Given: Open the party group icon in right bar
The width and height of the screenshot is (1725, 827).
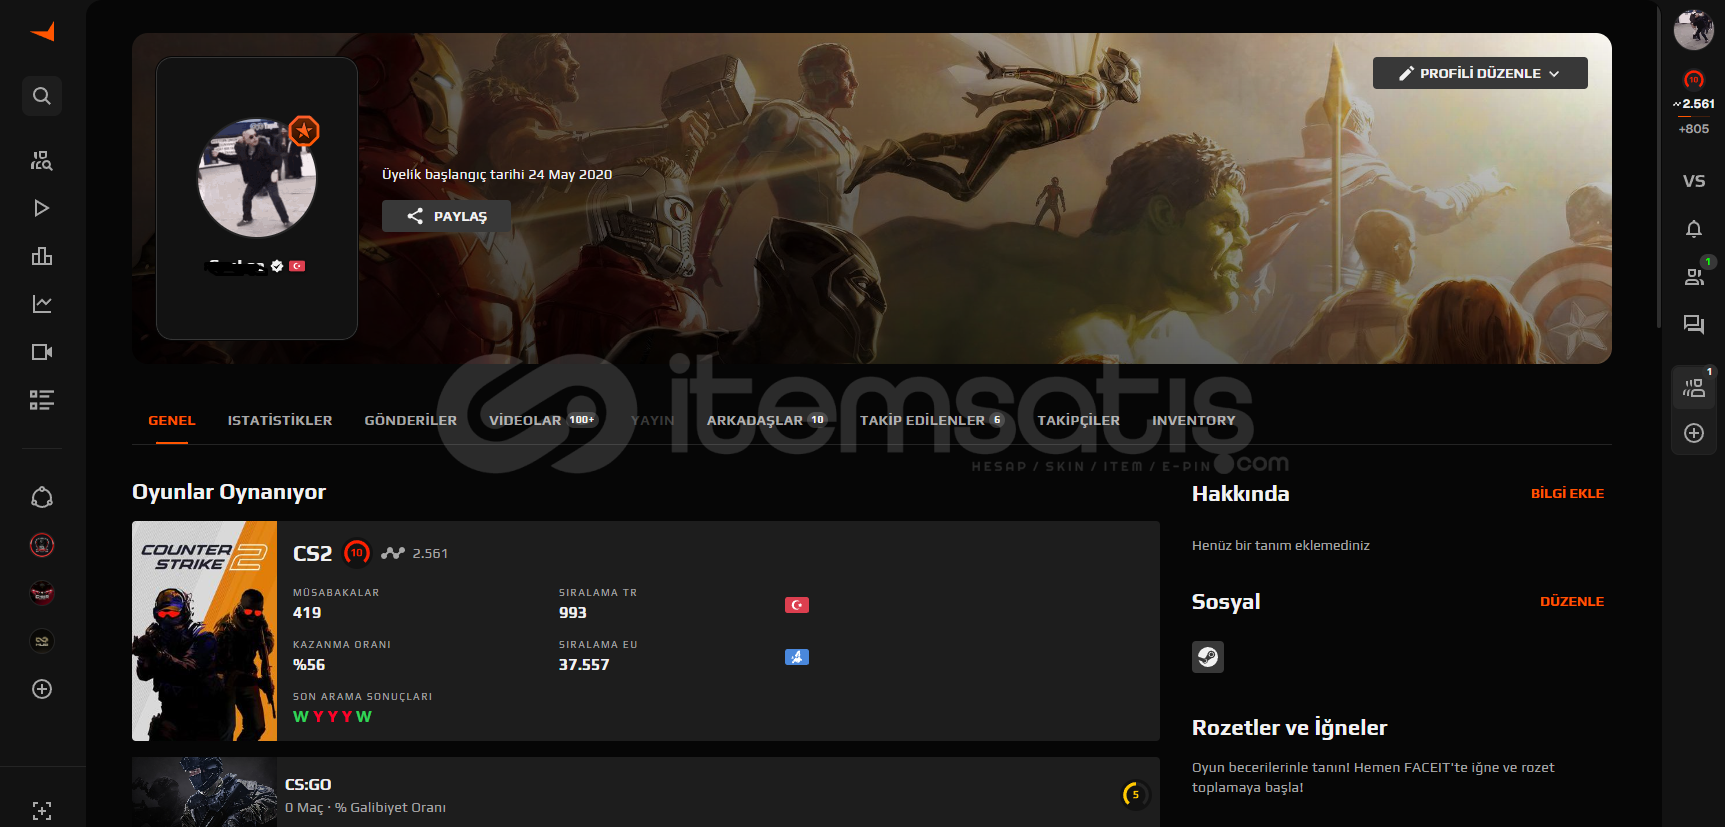Looking at the screenshot, I should (1694, 387).
